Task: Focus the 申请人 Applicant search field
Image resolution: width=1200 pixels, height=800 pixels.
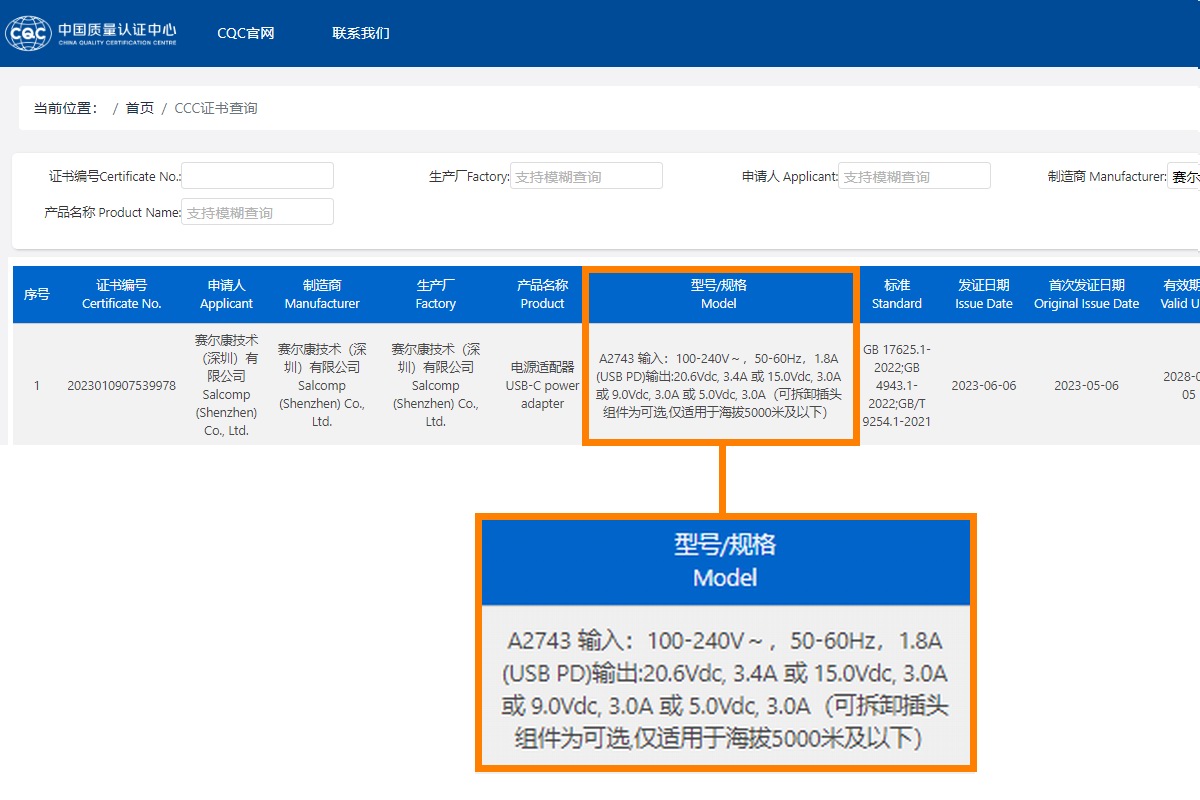Action: (914, 176)
